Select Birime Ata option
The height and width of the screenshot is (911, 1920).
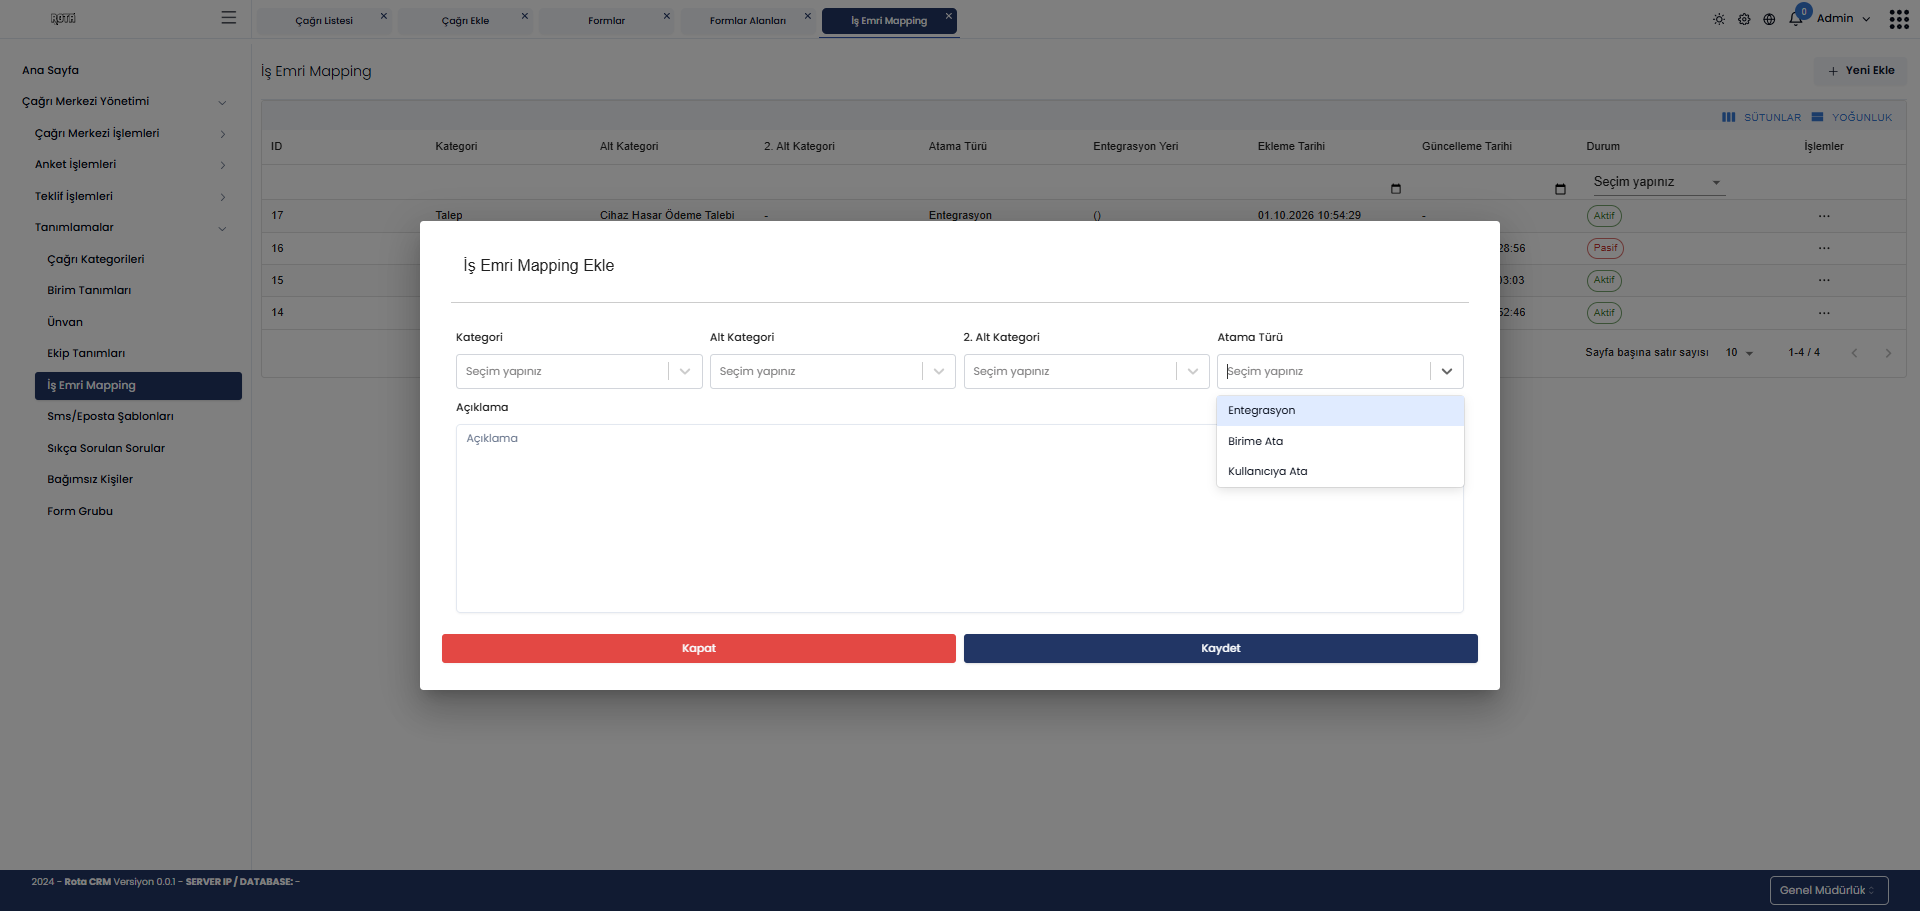tap(1340, 441)
